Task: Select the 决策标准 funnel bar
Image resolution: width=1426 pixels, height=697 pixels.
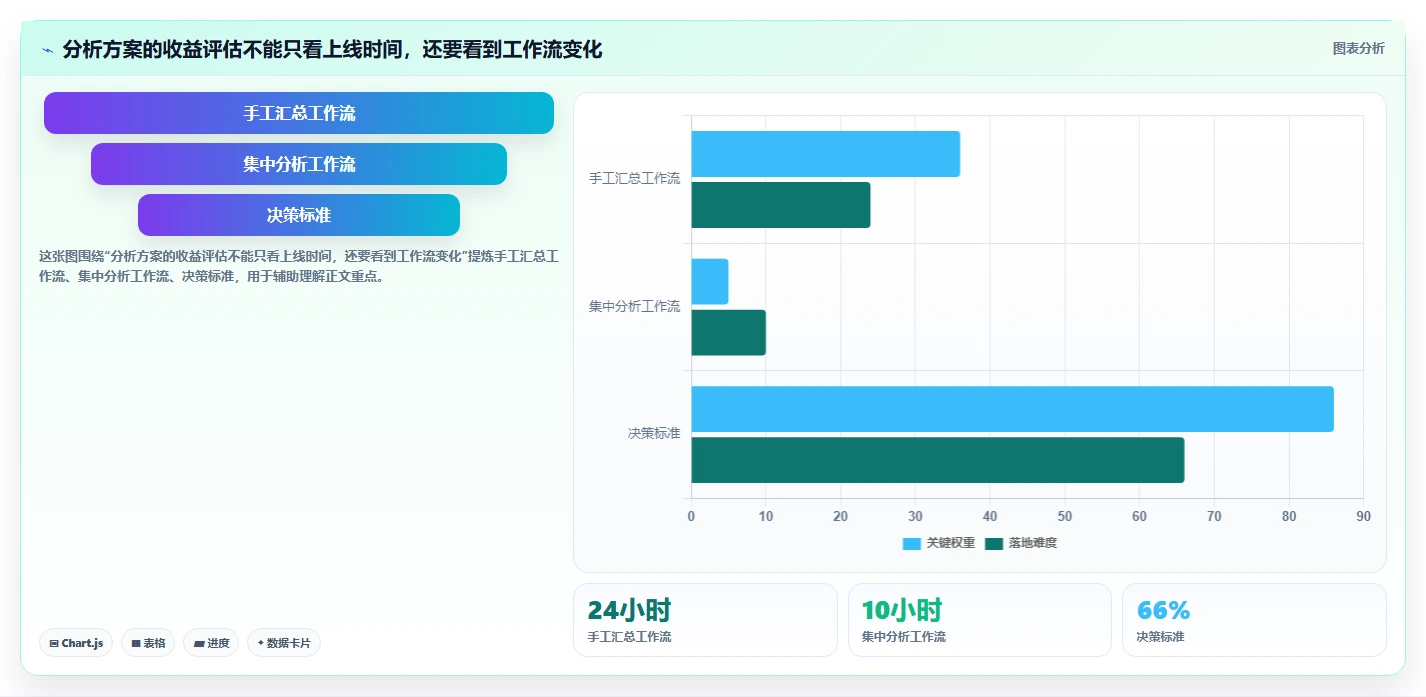Action: pos(299,215)
